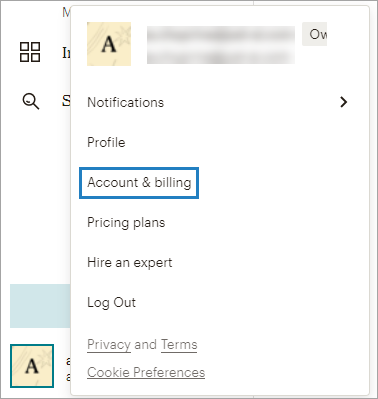
Task: Open the Profile menu entry
Action: pyautogui.click(x=106, y=142)
